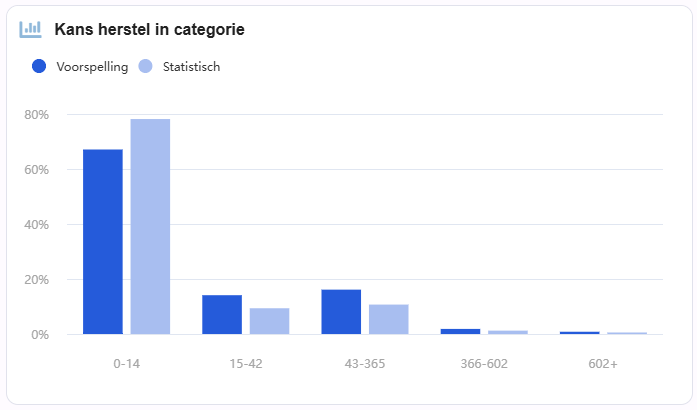Screen dimensions: 697x410
Task: Click the 80% y-axis label
Action: tap(36, 115)
